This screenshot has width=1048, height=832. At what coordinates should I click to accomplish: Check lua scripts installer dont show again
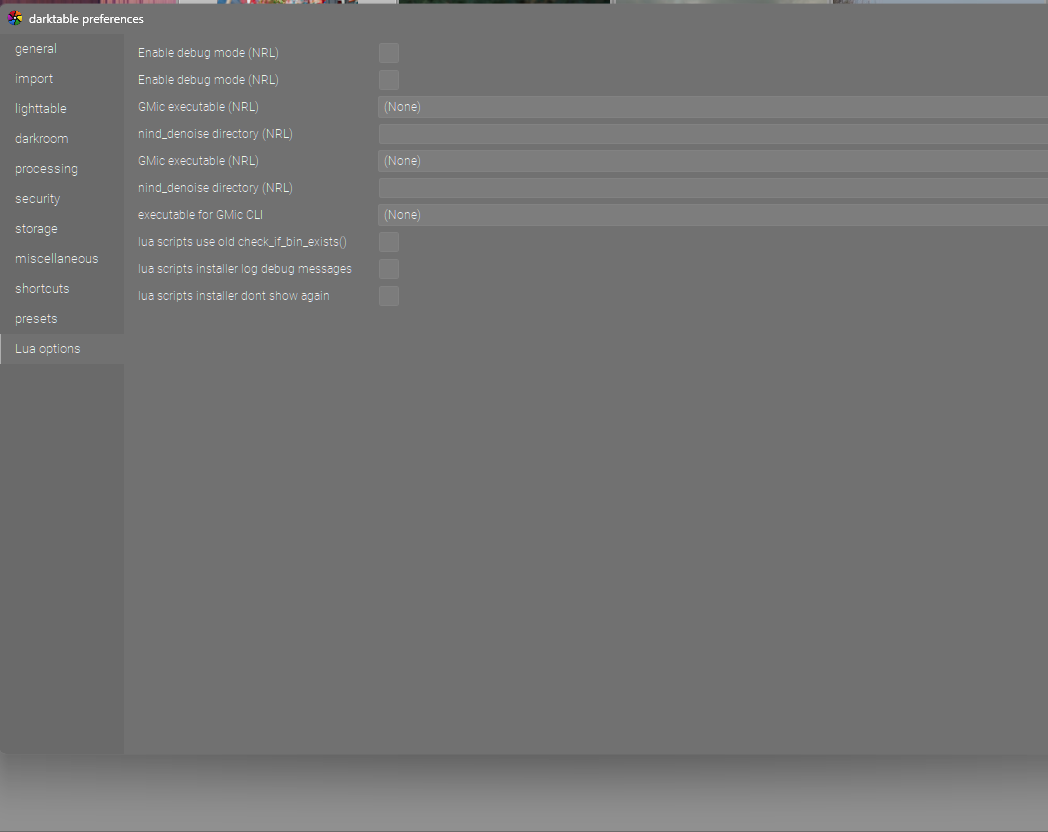tap(389, 296)
